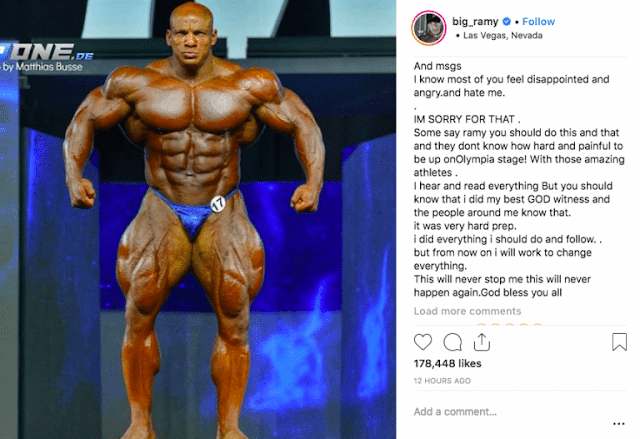The width and height of the screenshot is (640, 439).
Task: Open the 12 hours ago timestamp
Action: pyautogui.click(x=442, y=381)
